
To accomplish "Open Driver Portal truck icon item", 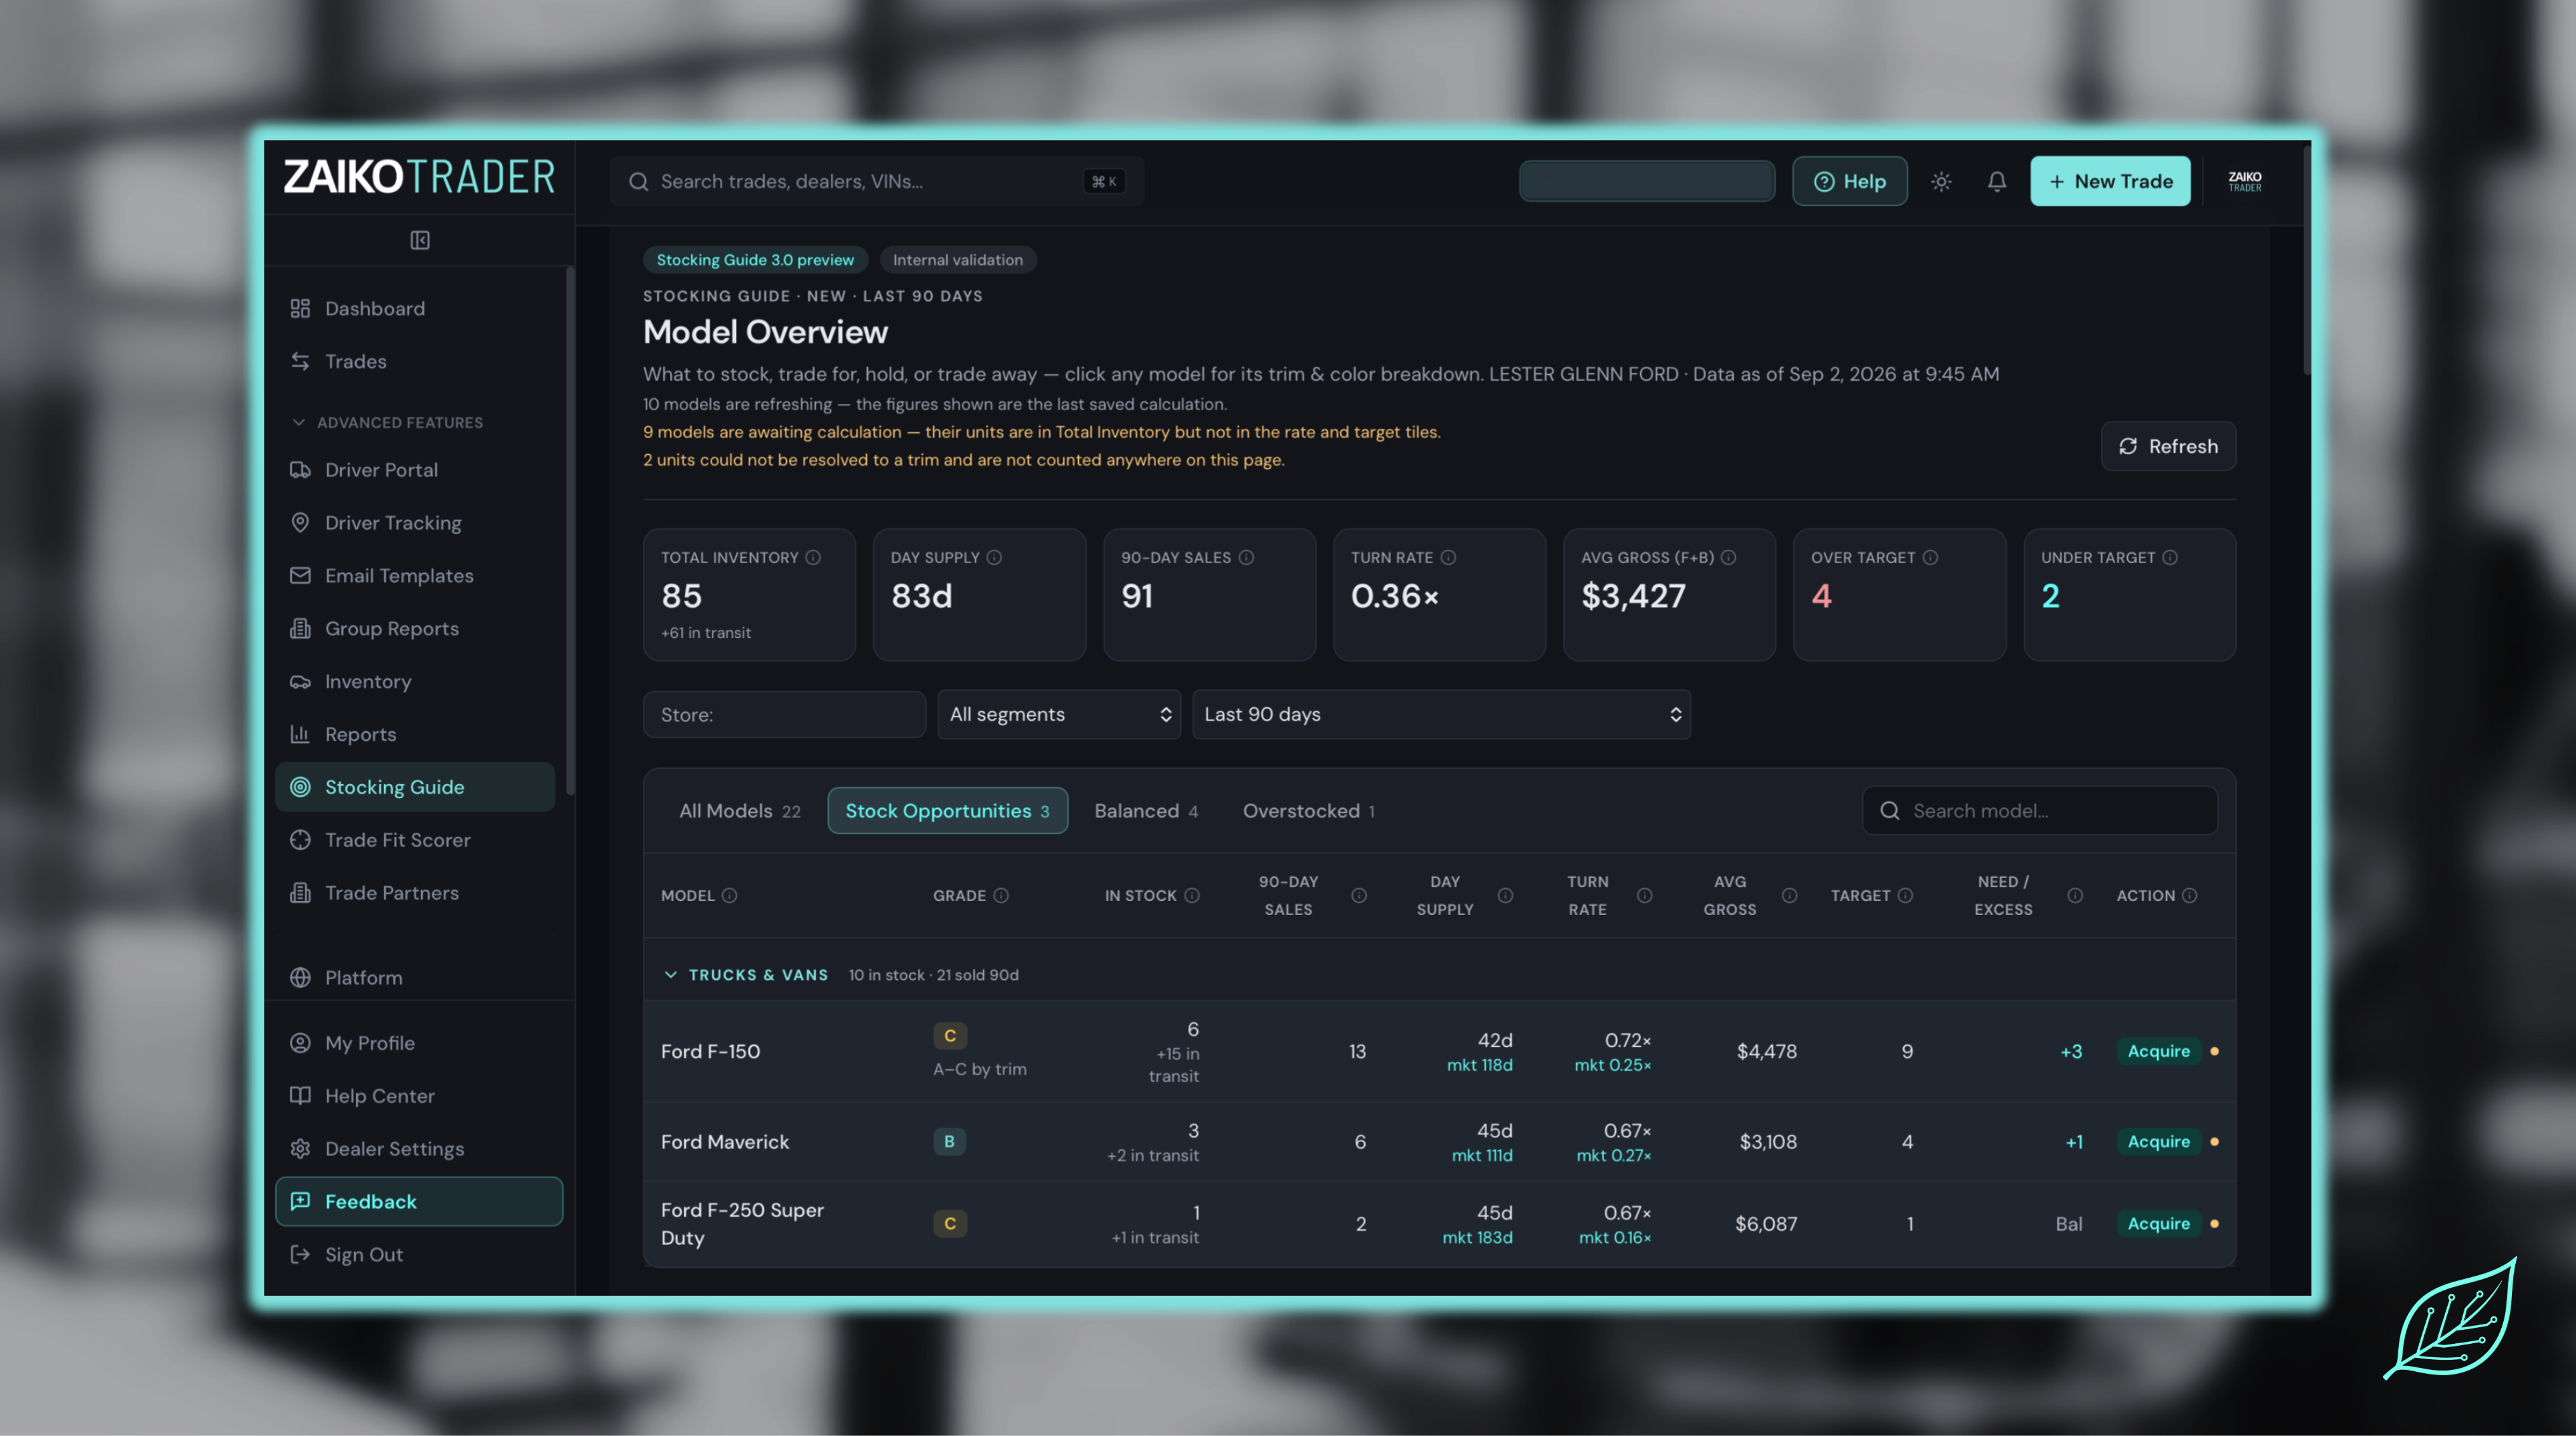I will pos(415,469).
